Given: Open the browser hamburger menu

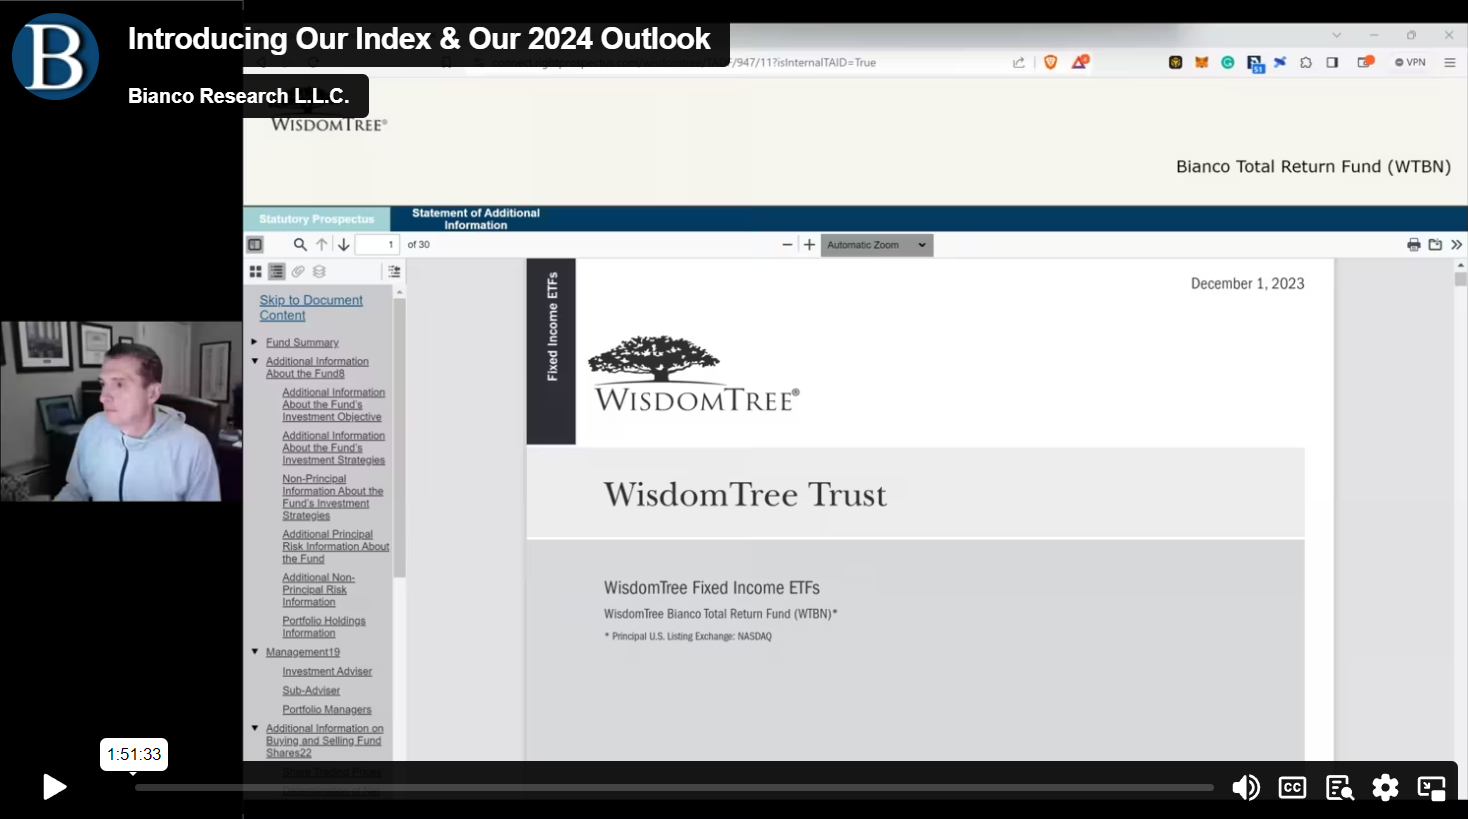Looking at the screenshot, I should point(1449,62).
